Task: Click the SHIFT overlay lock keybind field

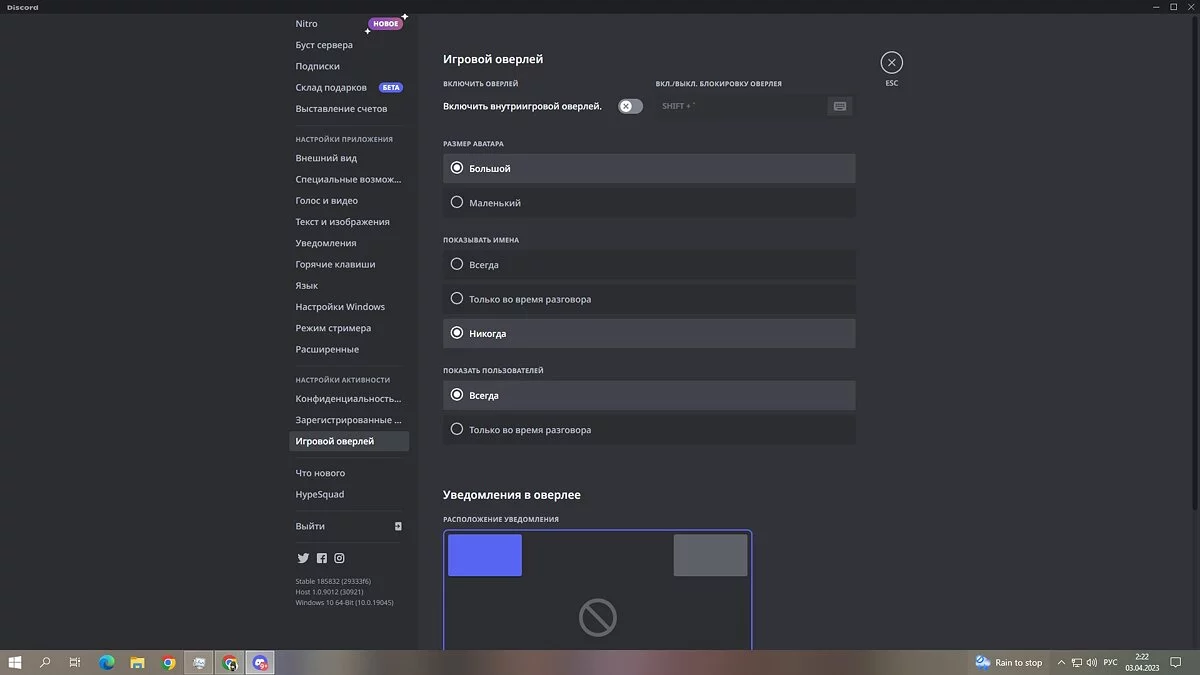Action: coord(740,106)
